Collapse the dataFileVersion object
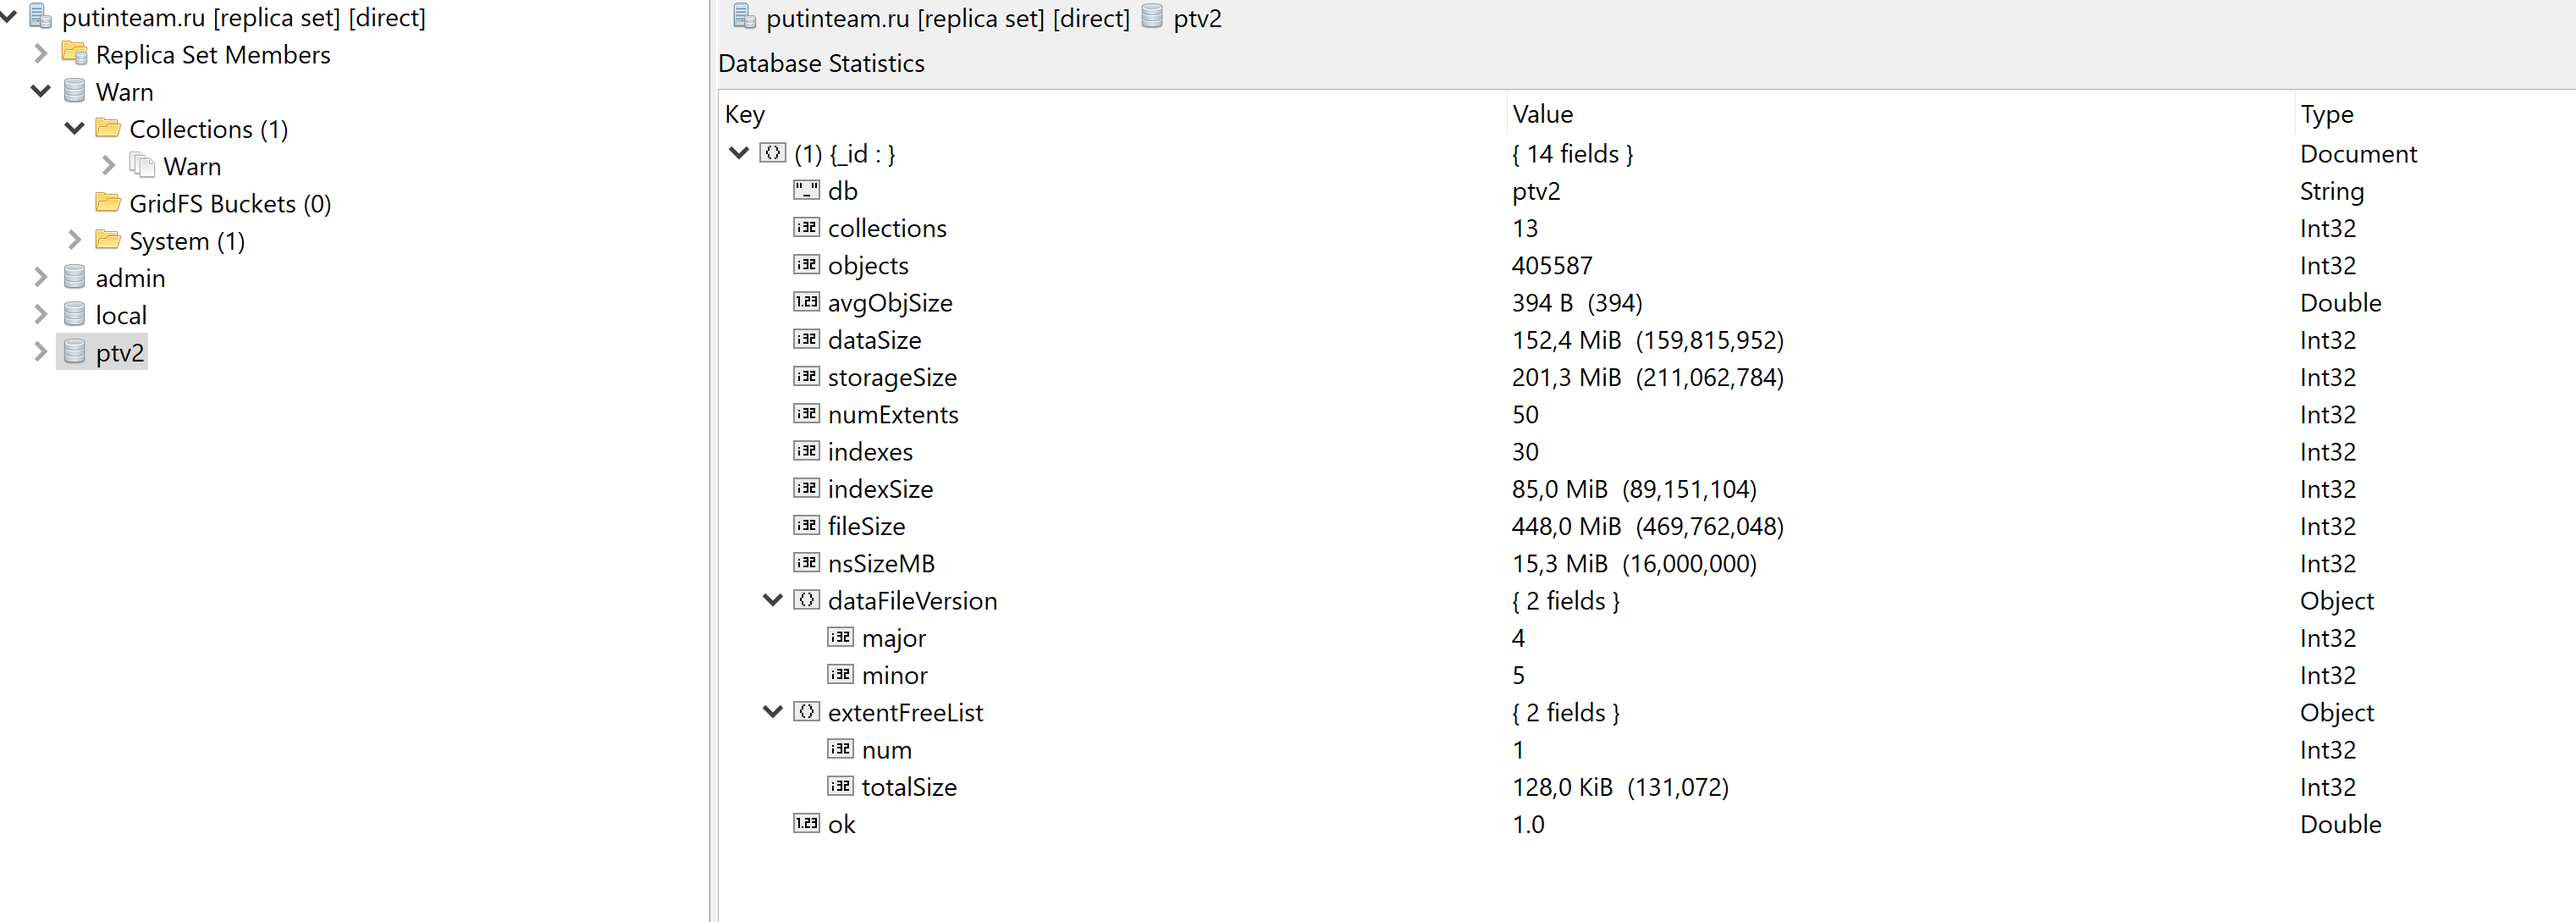Screen dimensions: 2576x922 point(772,600)
